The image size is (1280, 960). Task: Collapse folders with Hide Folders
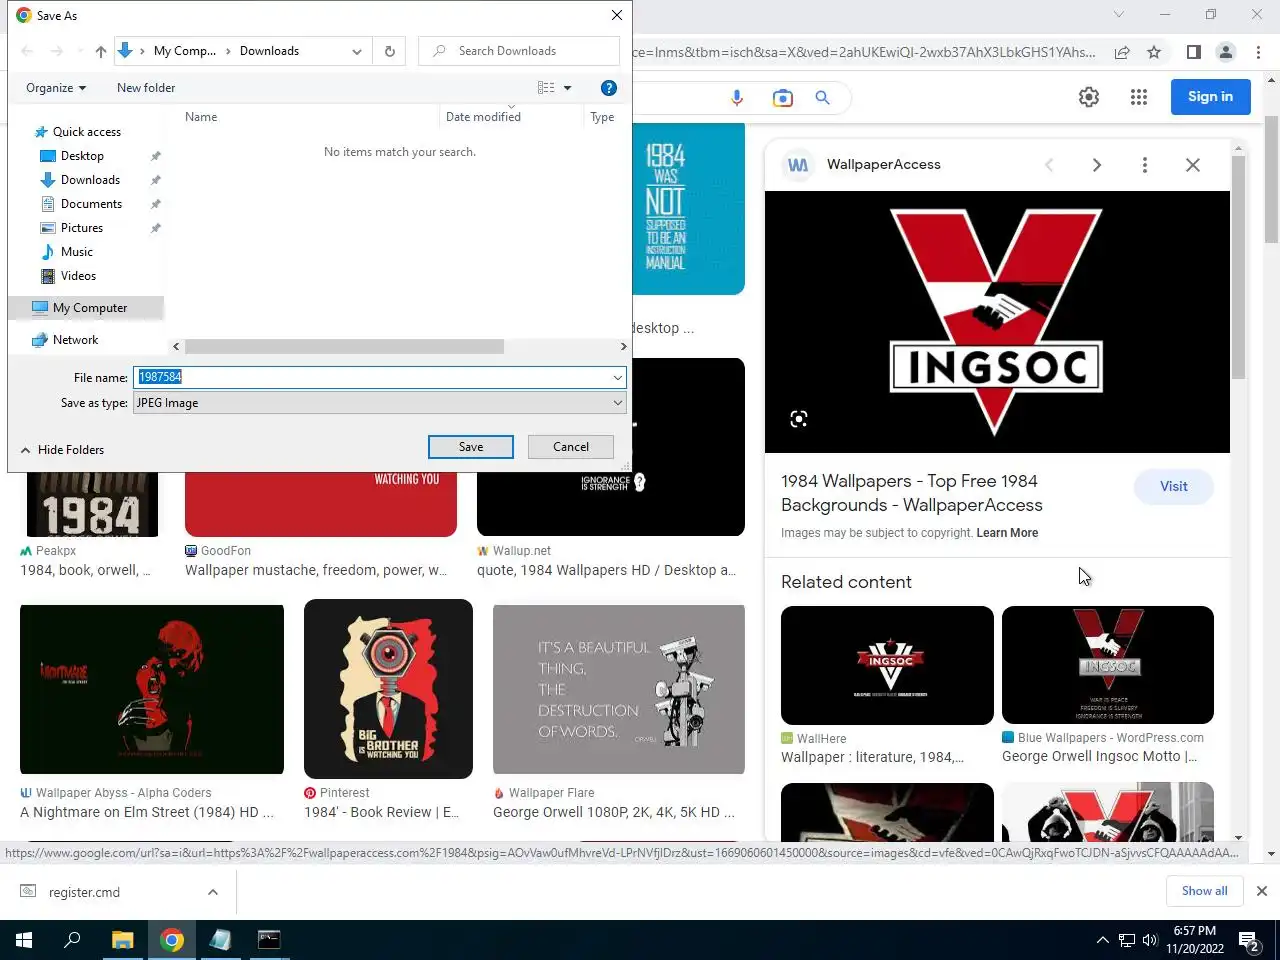(62, 450)
